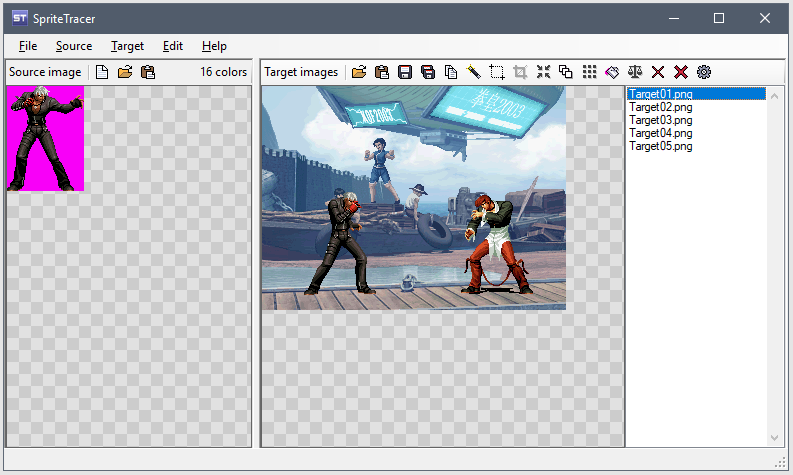Select Target05.png in the file list
Viewport: 793px width, 475px height.
click(x=660, y=146)
